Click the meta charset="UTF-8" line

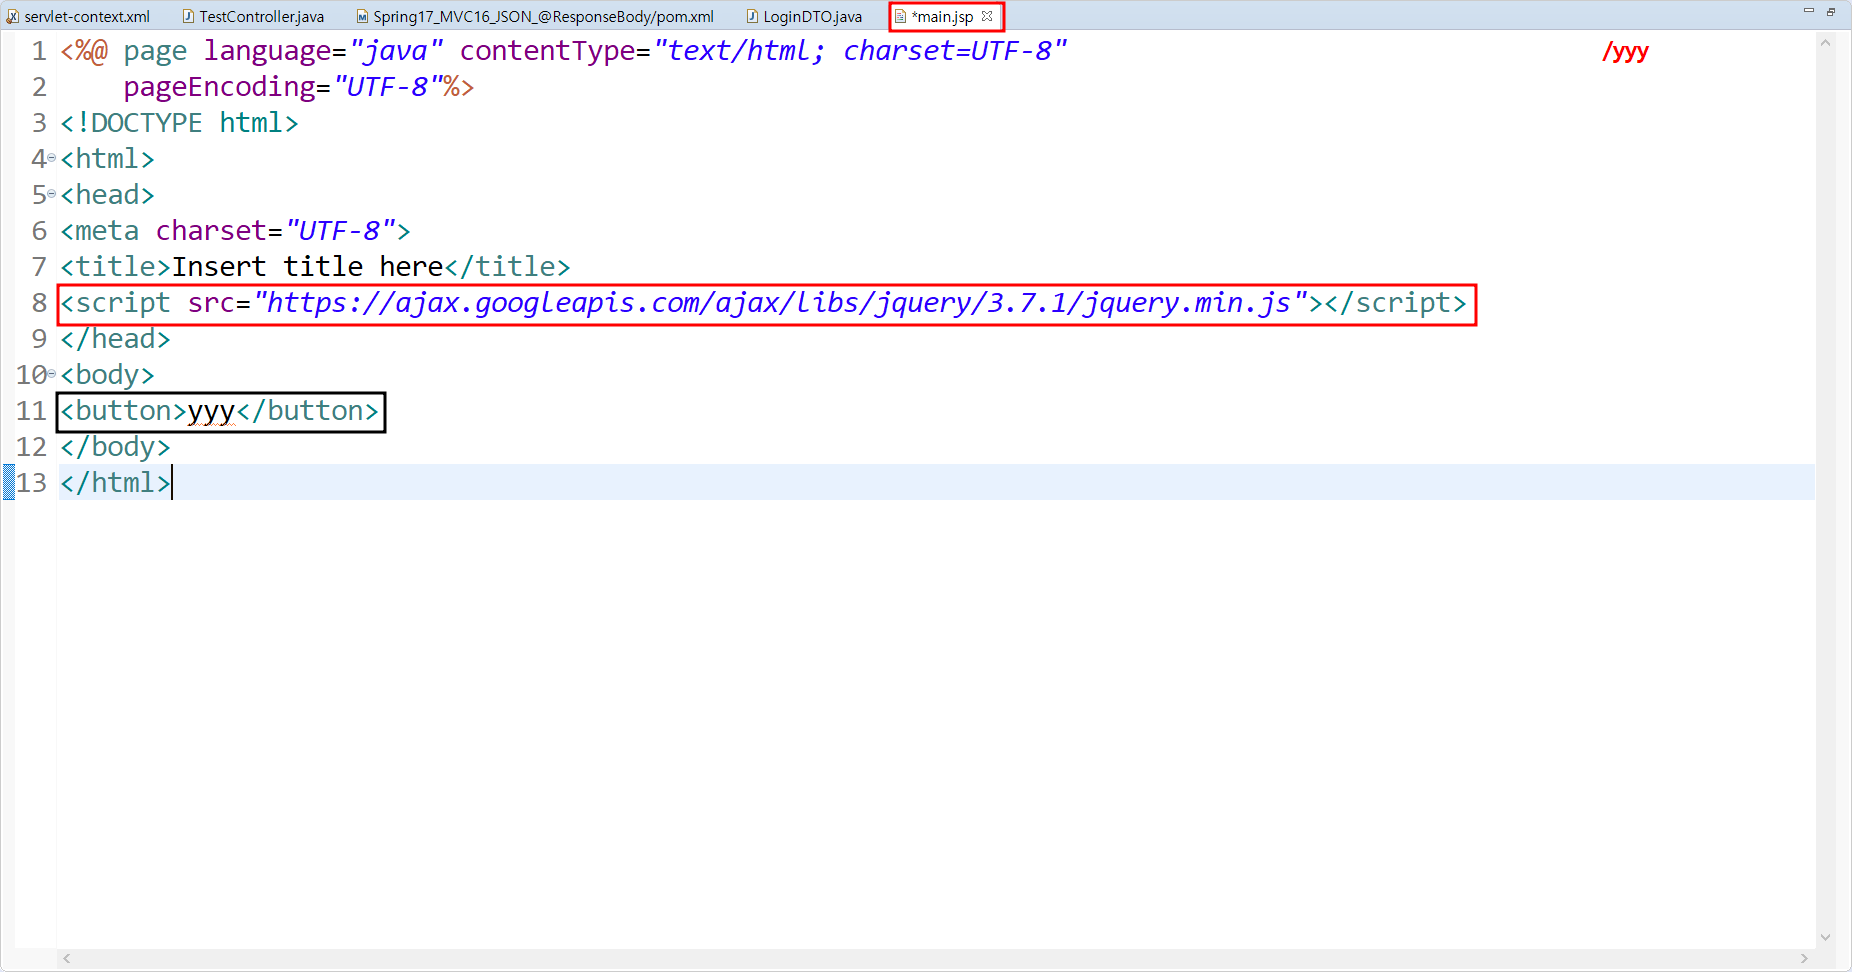click(x=235, y=231)
